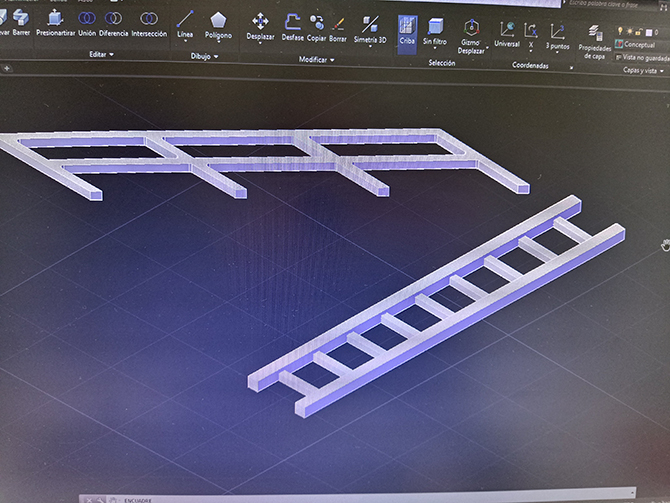The width and height of the screenshot is (670, 503).
Task: Select the Polígono drawing tool
Action: pos(218,24)
